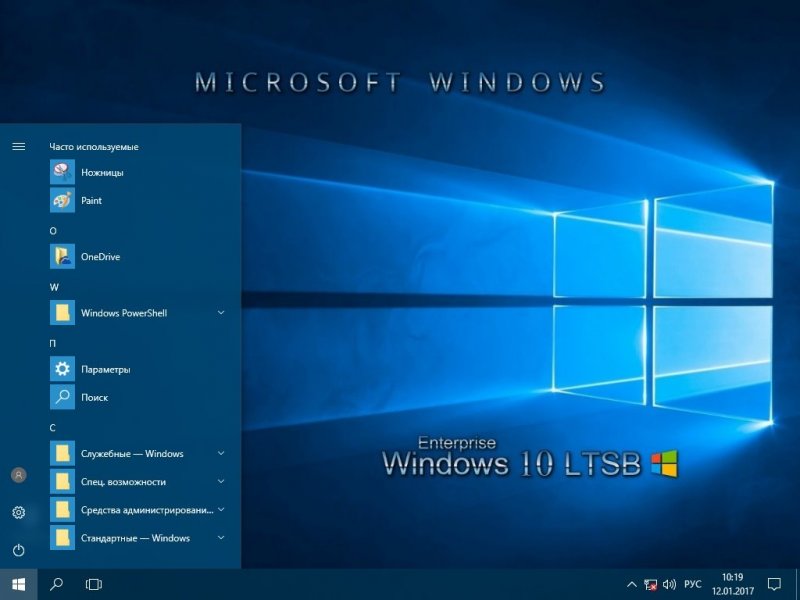Click the network status tray icon
800x600 pixels.
(x=650, y=585)
